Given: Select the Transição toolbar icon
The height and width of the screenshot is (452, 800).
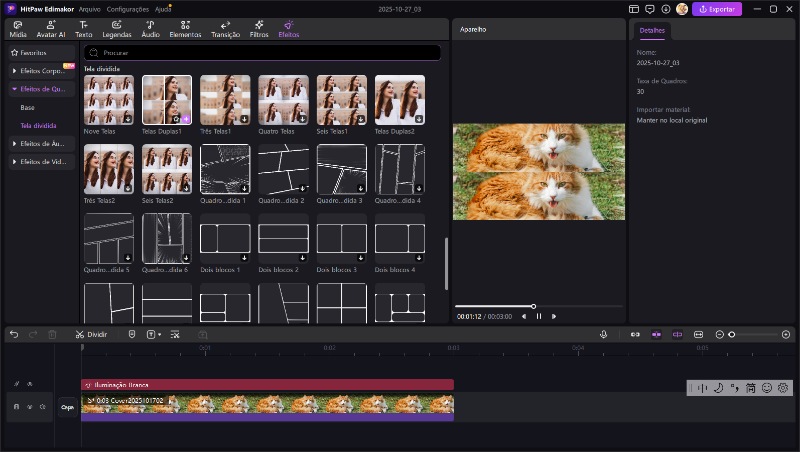Looking at the screenshot, I should pyautogui.click(x=225, y=29).
